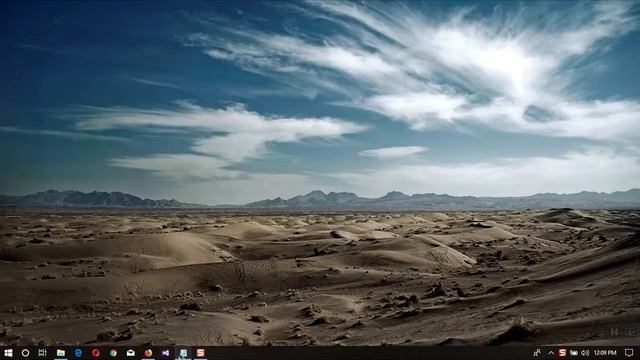The width and height of the screenshot is (640, 360).
Task: Open the red Opera browser icon
Action: coord(96,353)
